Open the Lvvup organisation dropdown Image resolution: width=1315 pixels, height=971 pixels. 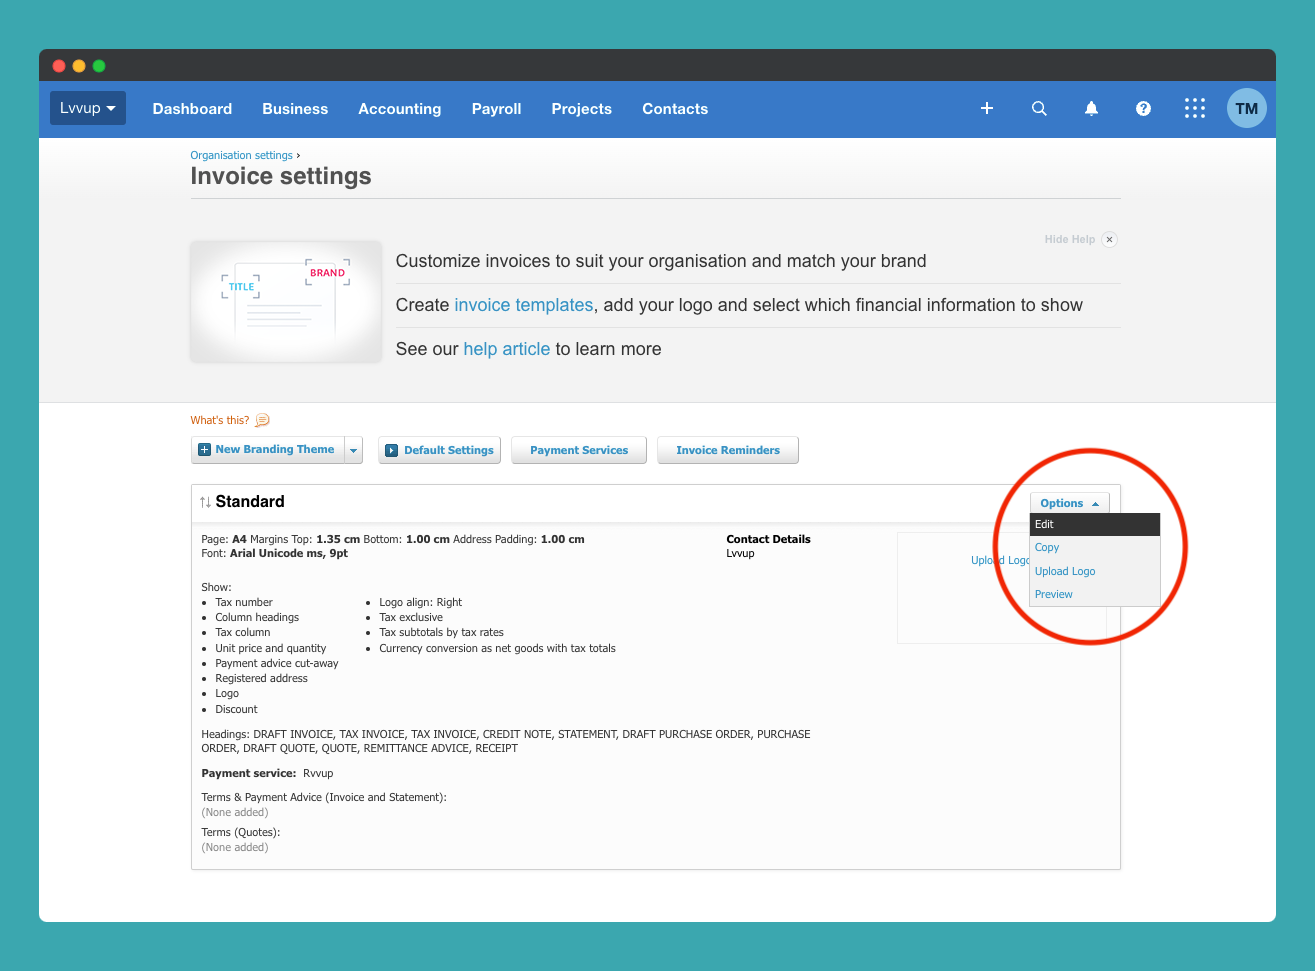[x=87, y=108]
